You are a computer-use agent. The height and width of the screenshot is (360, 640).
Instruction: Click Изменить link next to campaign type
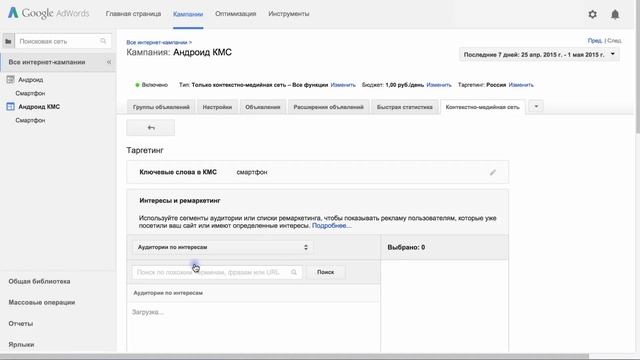(x=343, y=85)
